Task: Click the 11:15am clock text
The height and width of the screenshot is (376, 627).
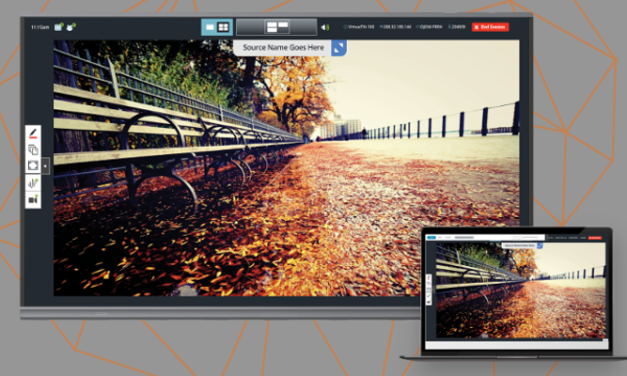Action: (x=40, y=27)
